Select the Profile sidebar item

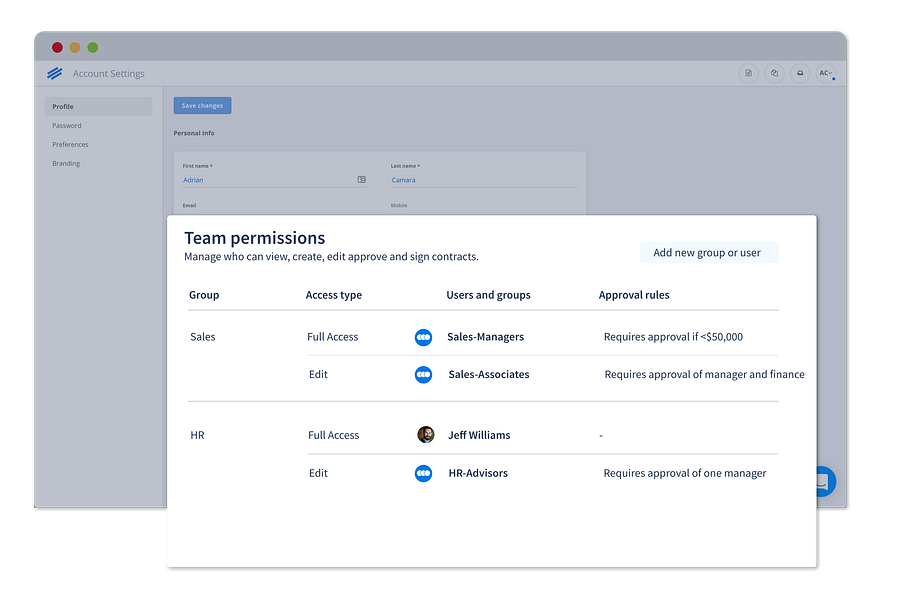tap(99, 107)
